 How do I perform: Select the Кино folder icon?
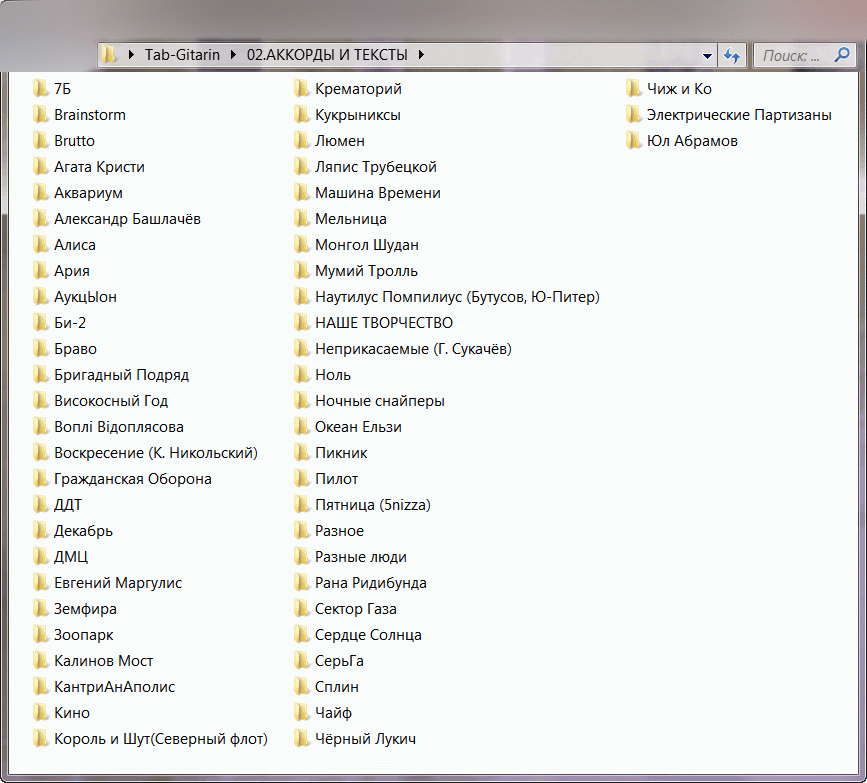(x=41, y=713)
